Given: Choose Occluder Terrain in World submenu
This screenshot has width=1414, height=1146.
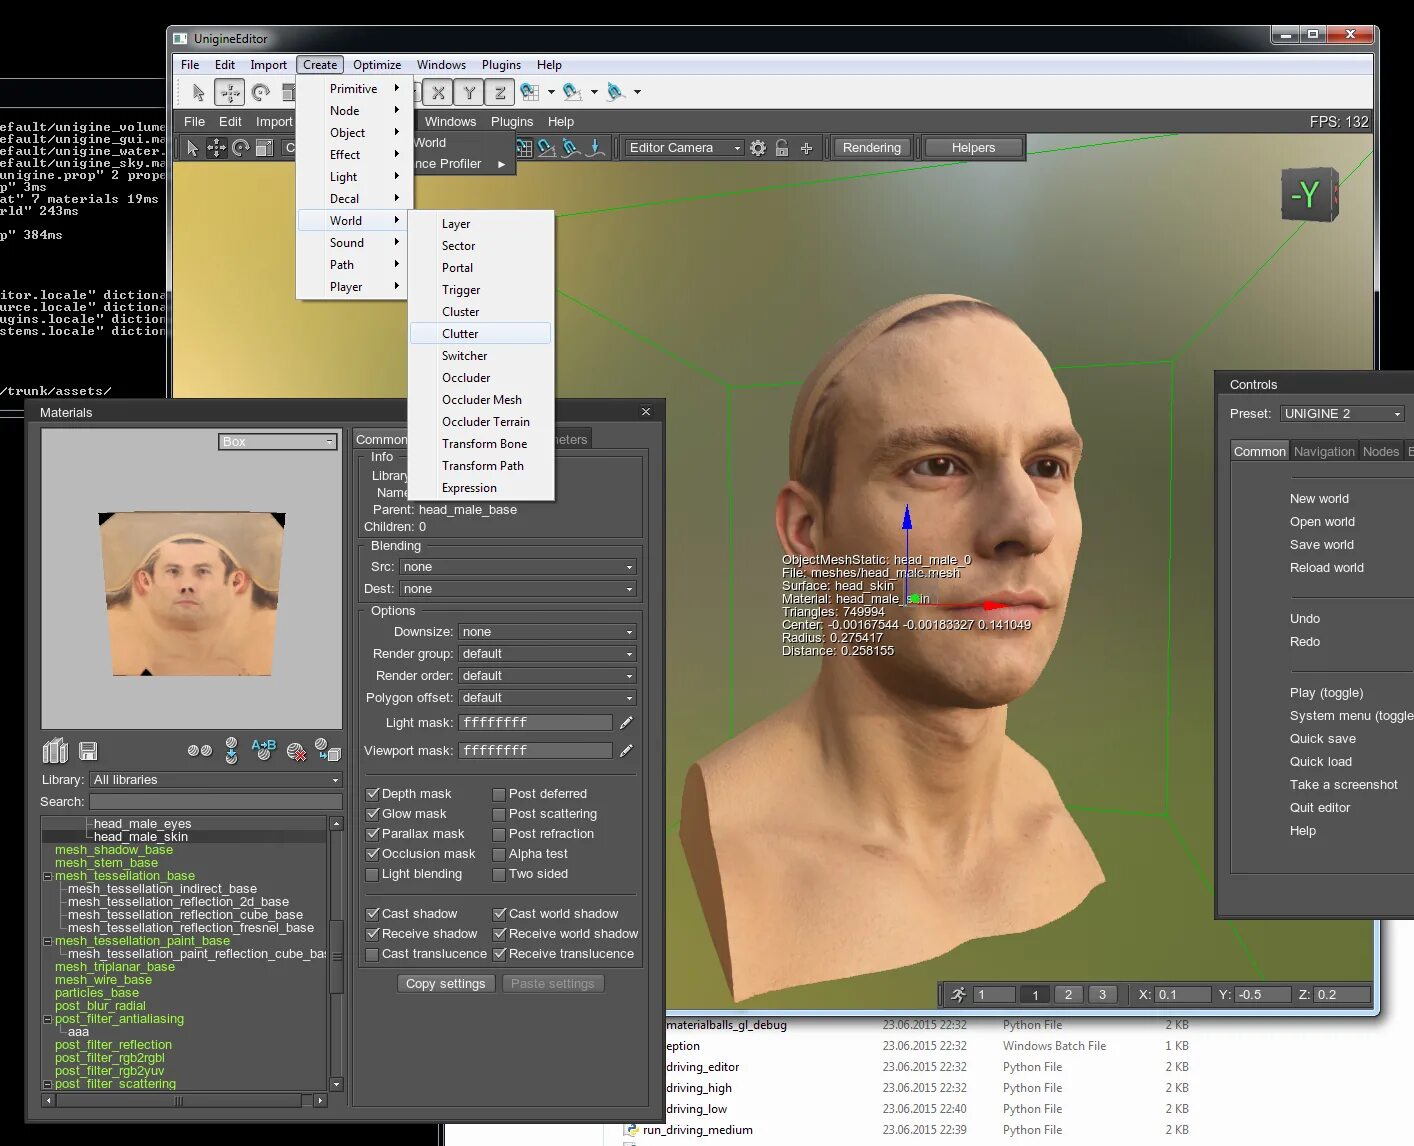Looking at the screenshot, I should pyautogui.click(x=486, y=422).
